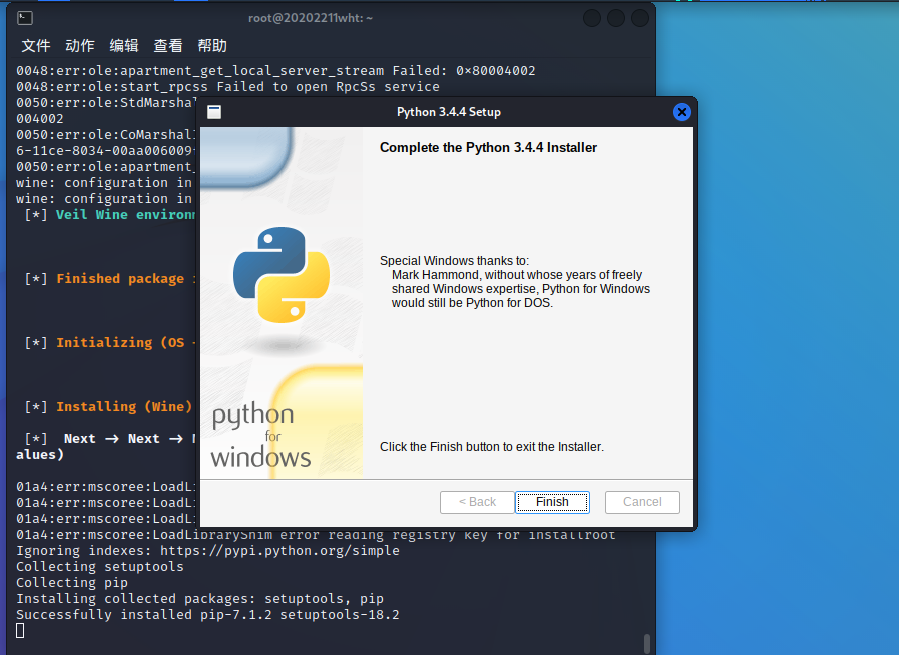
Task: Click "Installing (Wine)" orange terminal text
Action: click(x=124, y=407)
